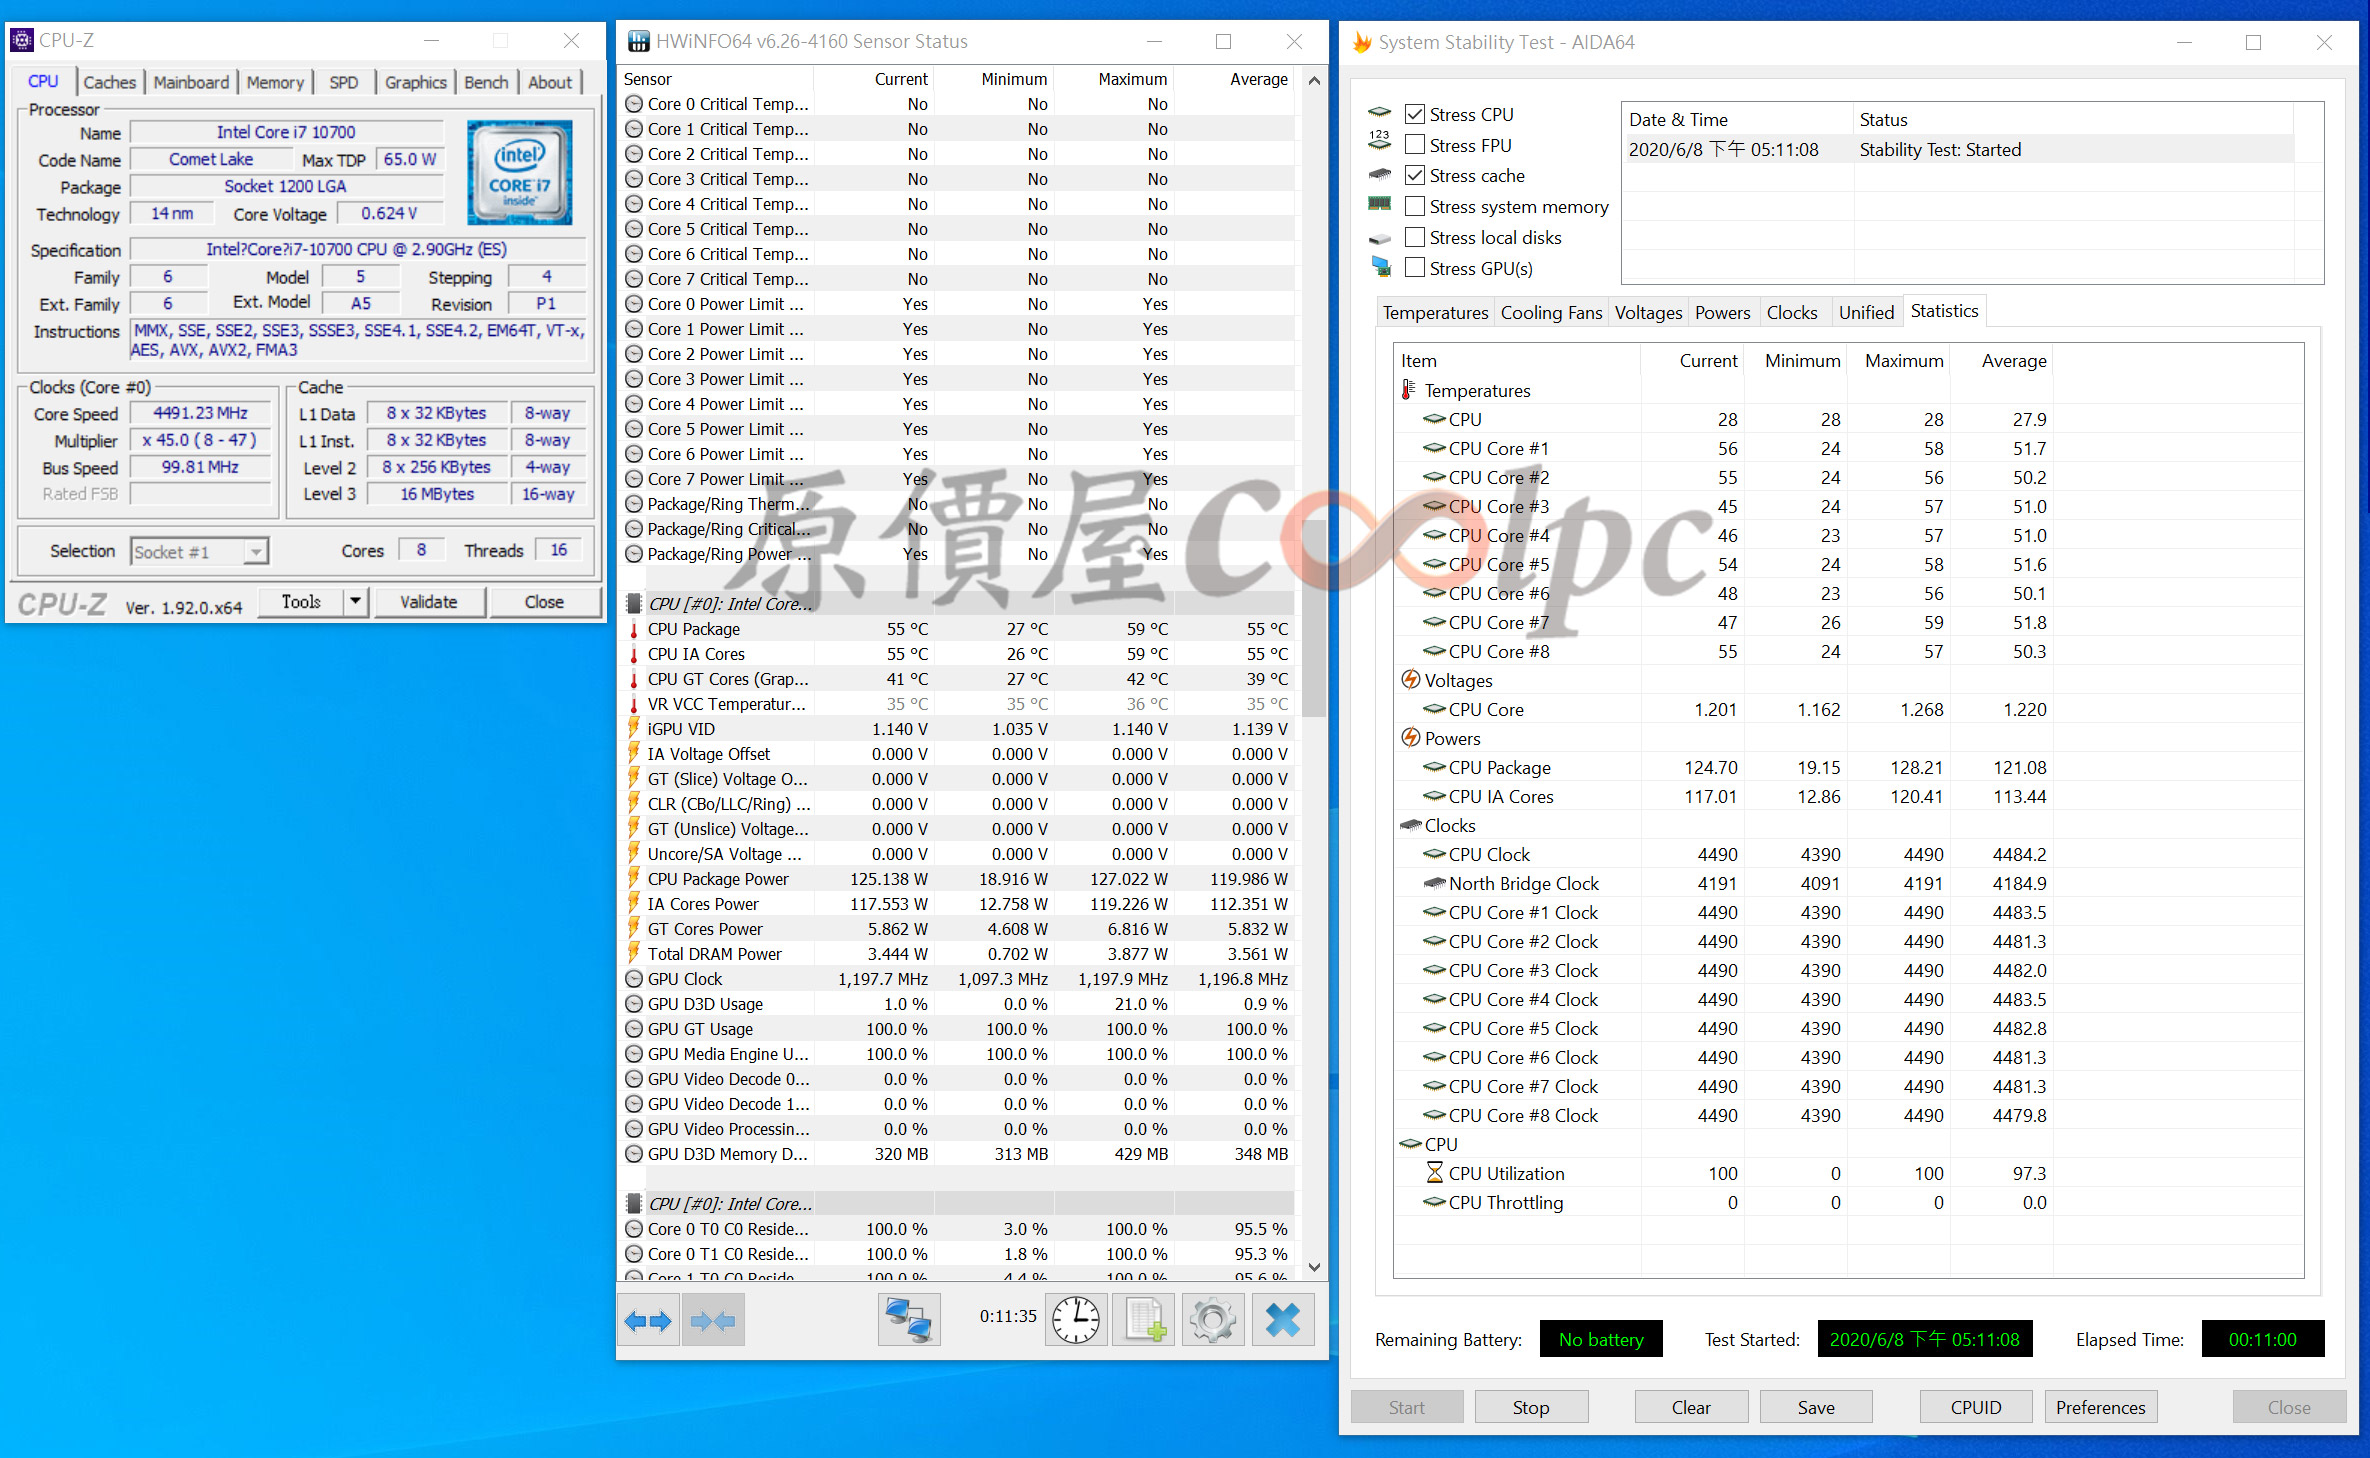Click HWiNFO scrollbar up arrow
This screenshot has width=2370, height=1458.
point(1315,80)
